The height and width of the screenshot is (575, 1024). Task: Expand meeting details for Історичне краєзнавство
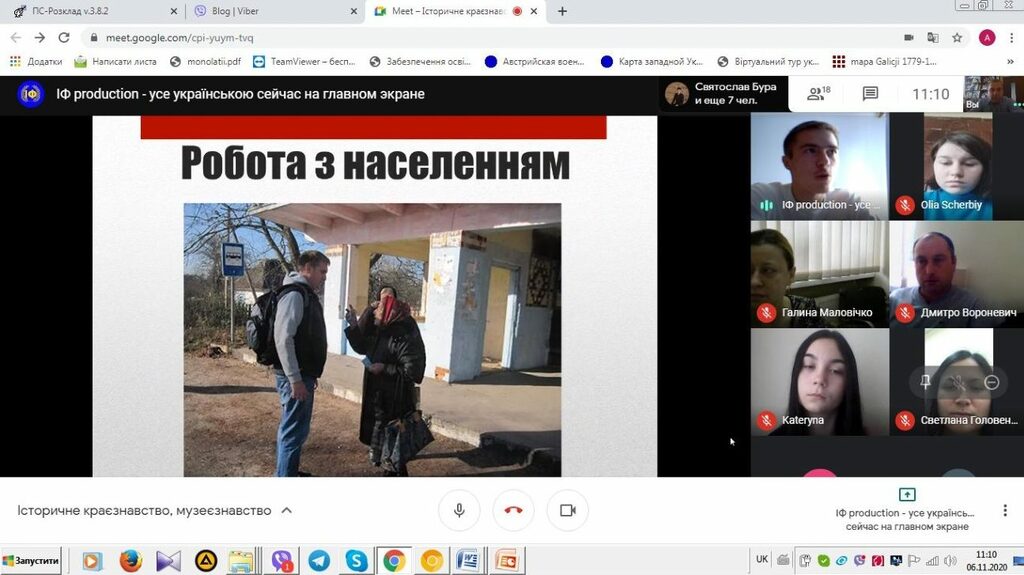286,510
